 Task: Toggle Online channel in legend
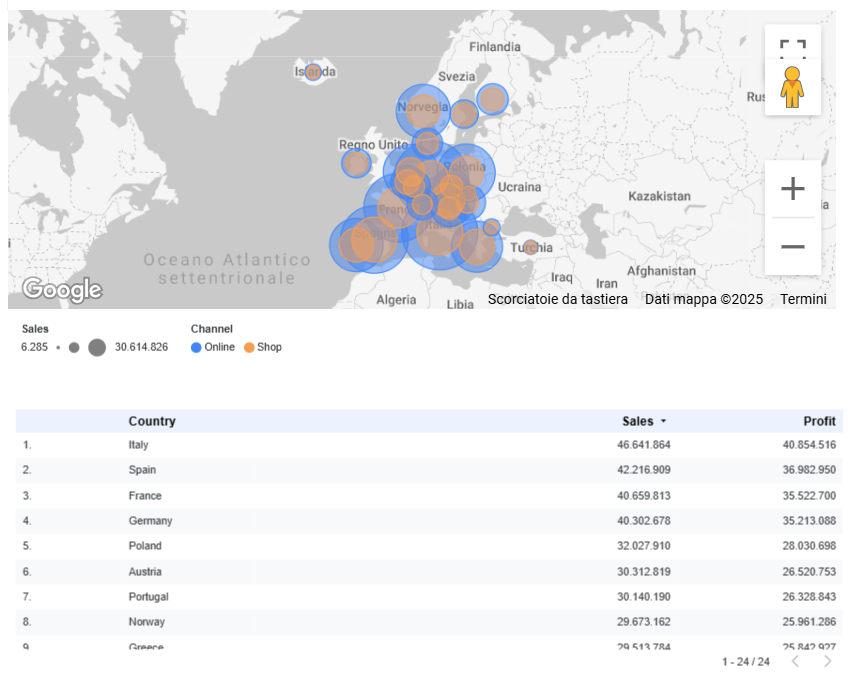(219, 347)
